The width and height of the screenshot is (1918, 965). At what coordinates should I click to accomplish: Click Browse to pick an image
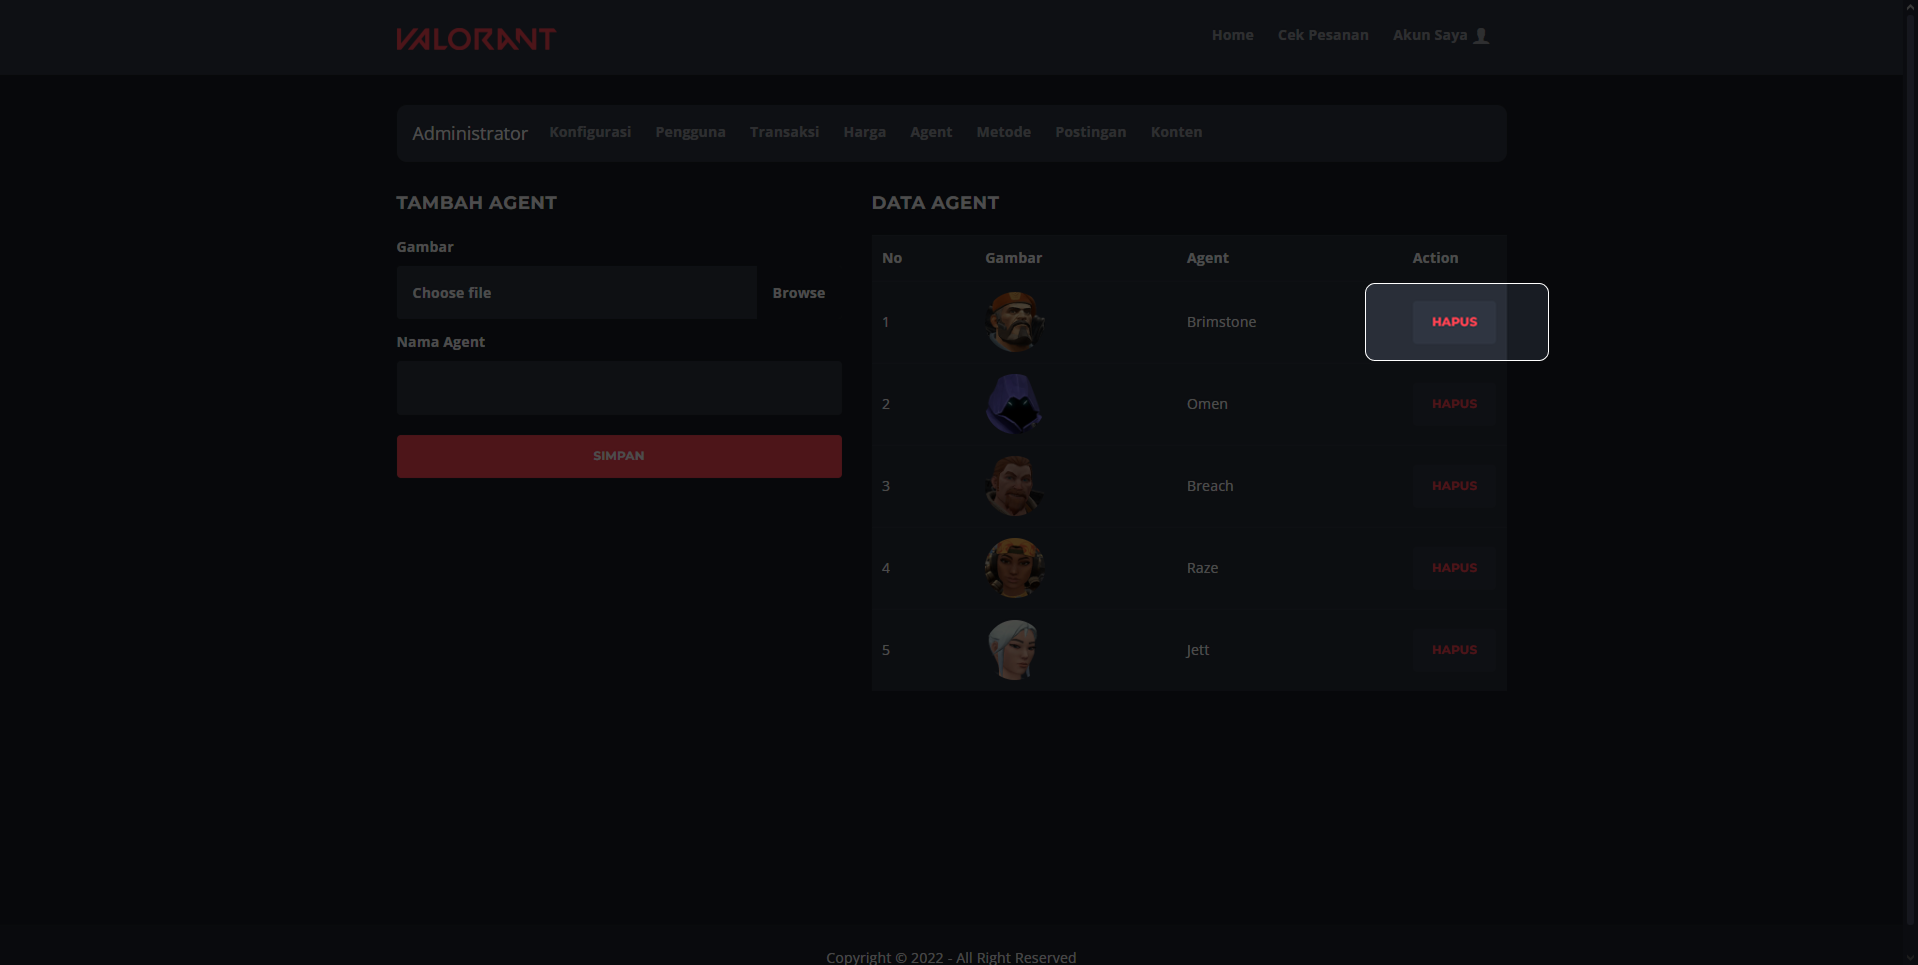pos(799,292)
